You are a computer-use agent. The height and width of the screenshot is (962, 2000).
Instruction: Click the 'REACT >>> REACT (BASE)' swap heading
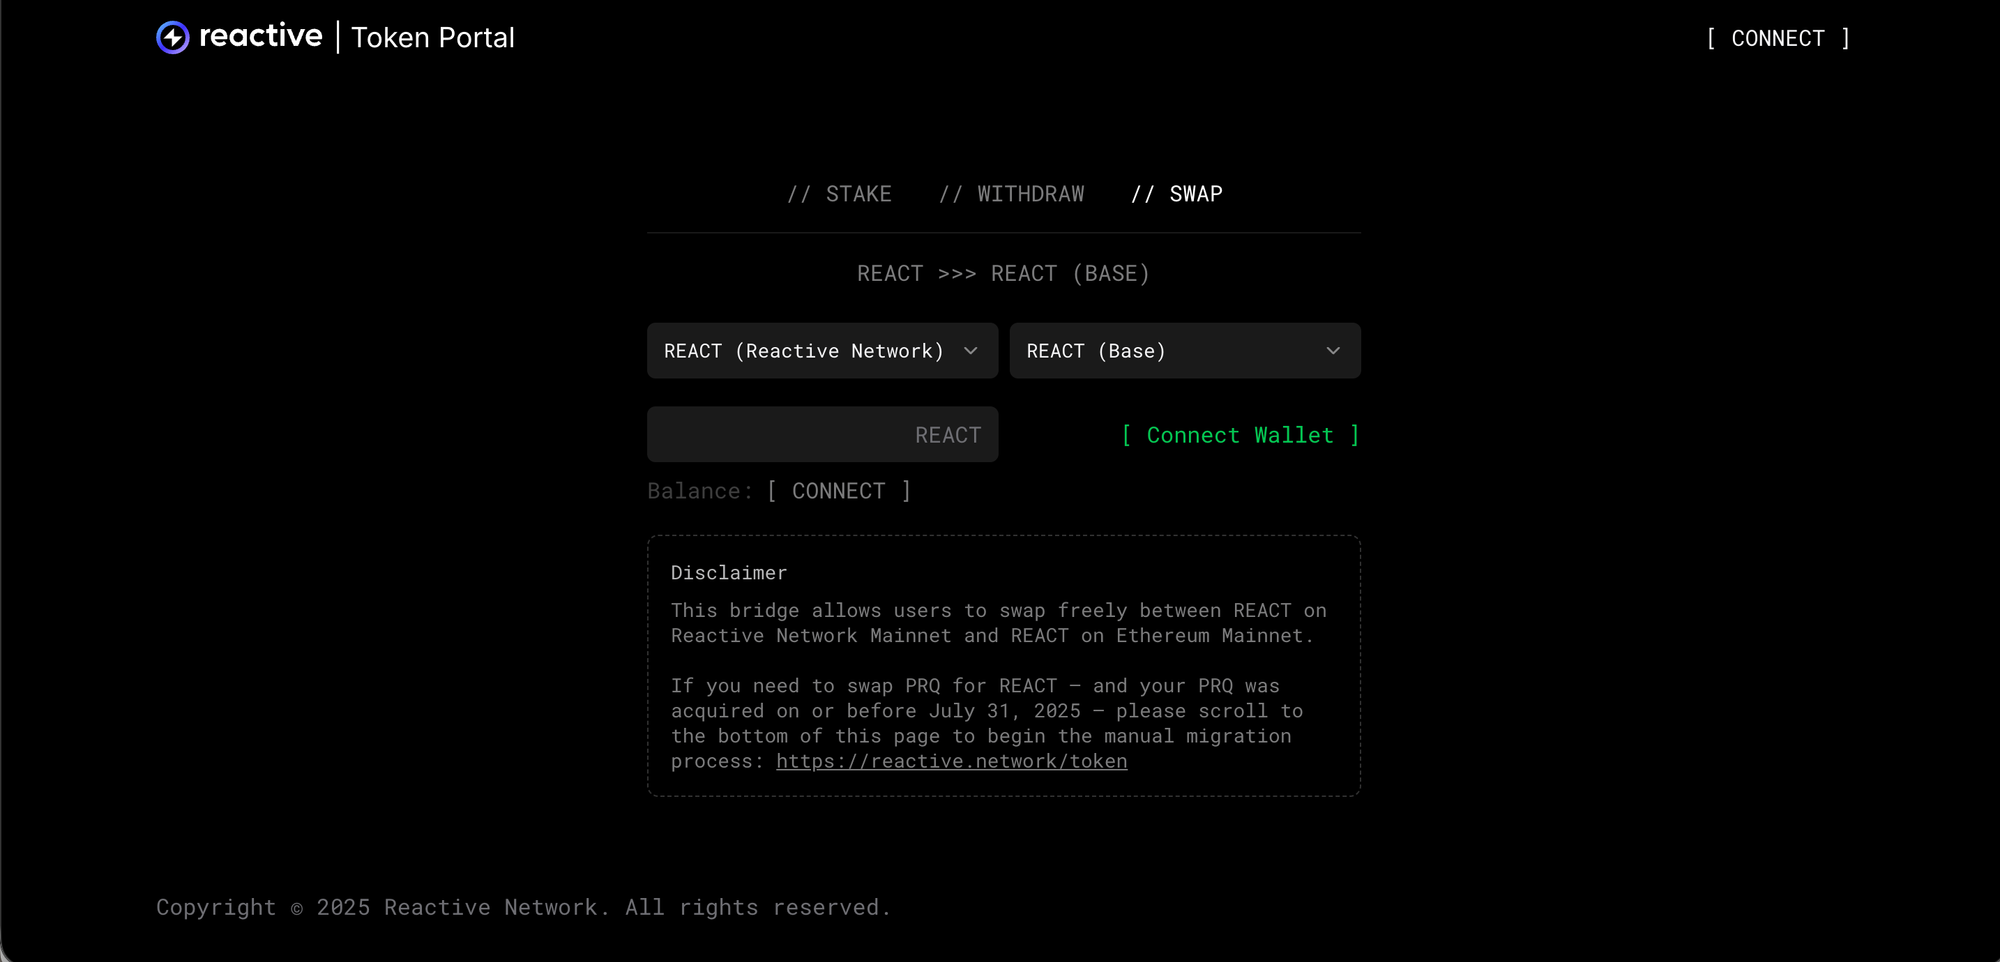(1003, 274)
